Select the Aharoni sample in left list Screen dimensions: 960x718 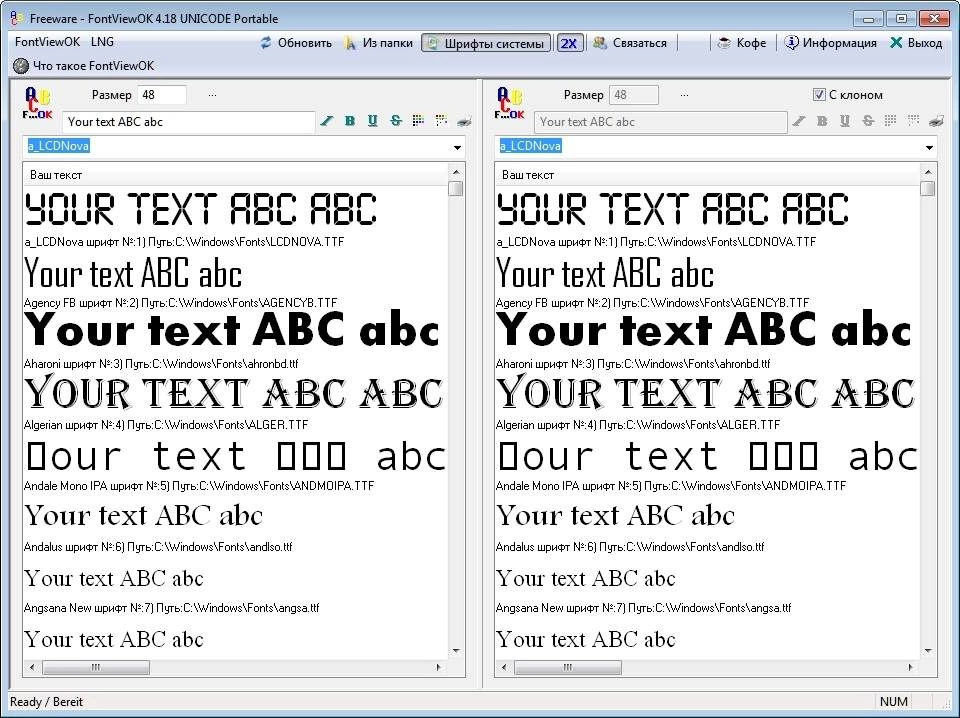232,329
